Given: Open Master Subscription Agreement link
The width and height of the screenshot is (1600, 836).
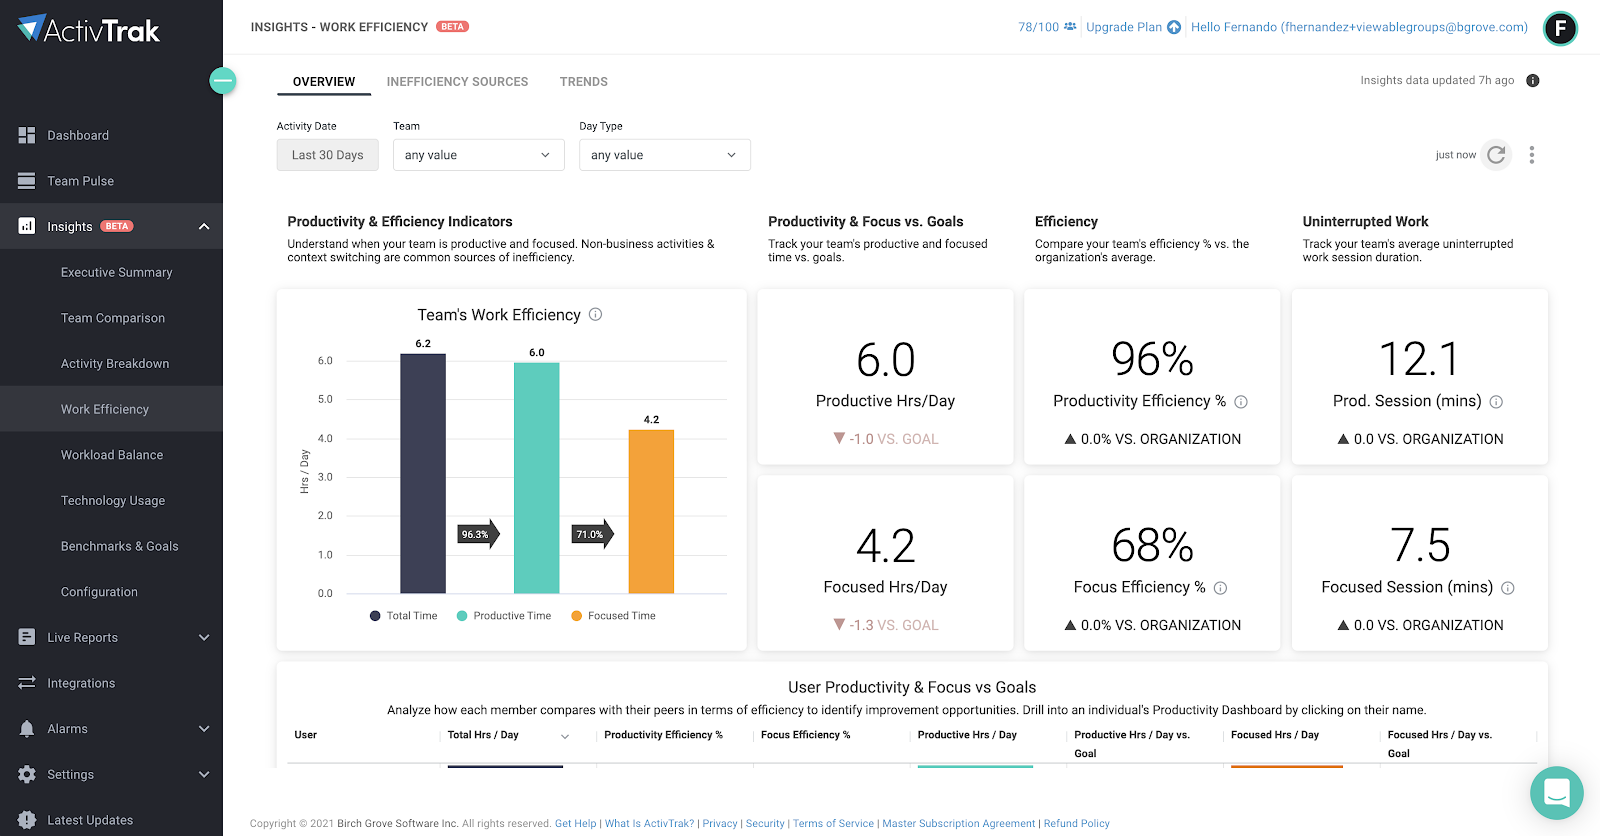Looking at the screenshot, I should tap(959, 824).
